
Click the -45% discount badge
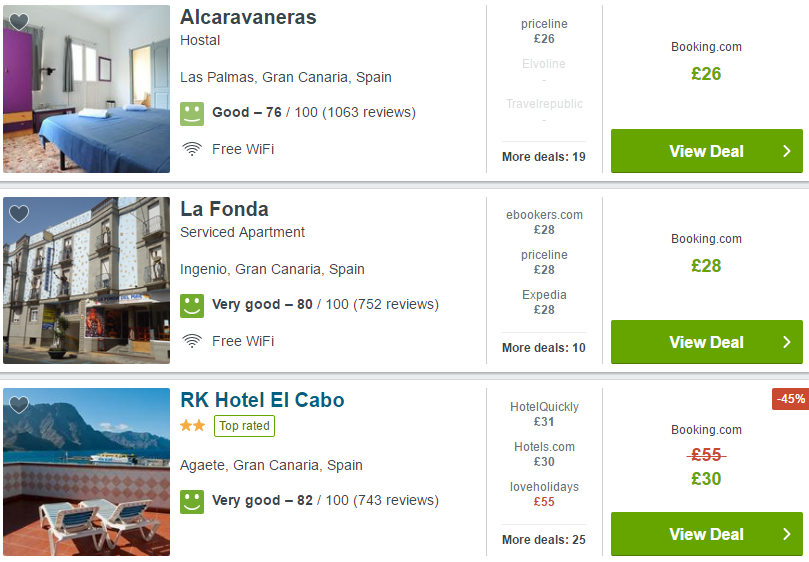(790, 399)
